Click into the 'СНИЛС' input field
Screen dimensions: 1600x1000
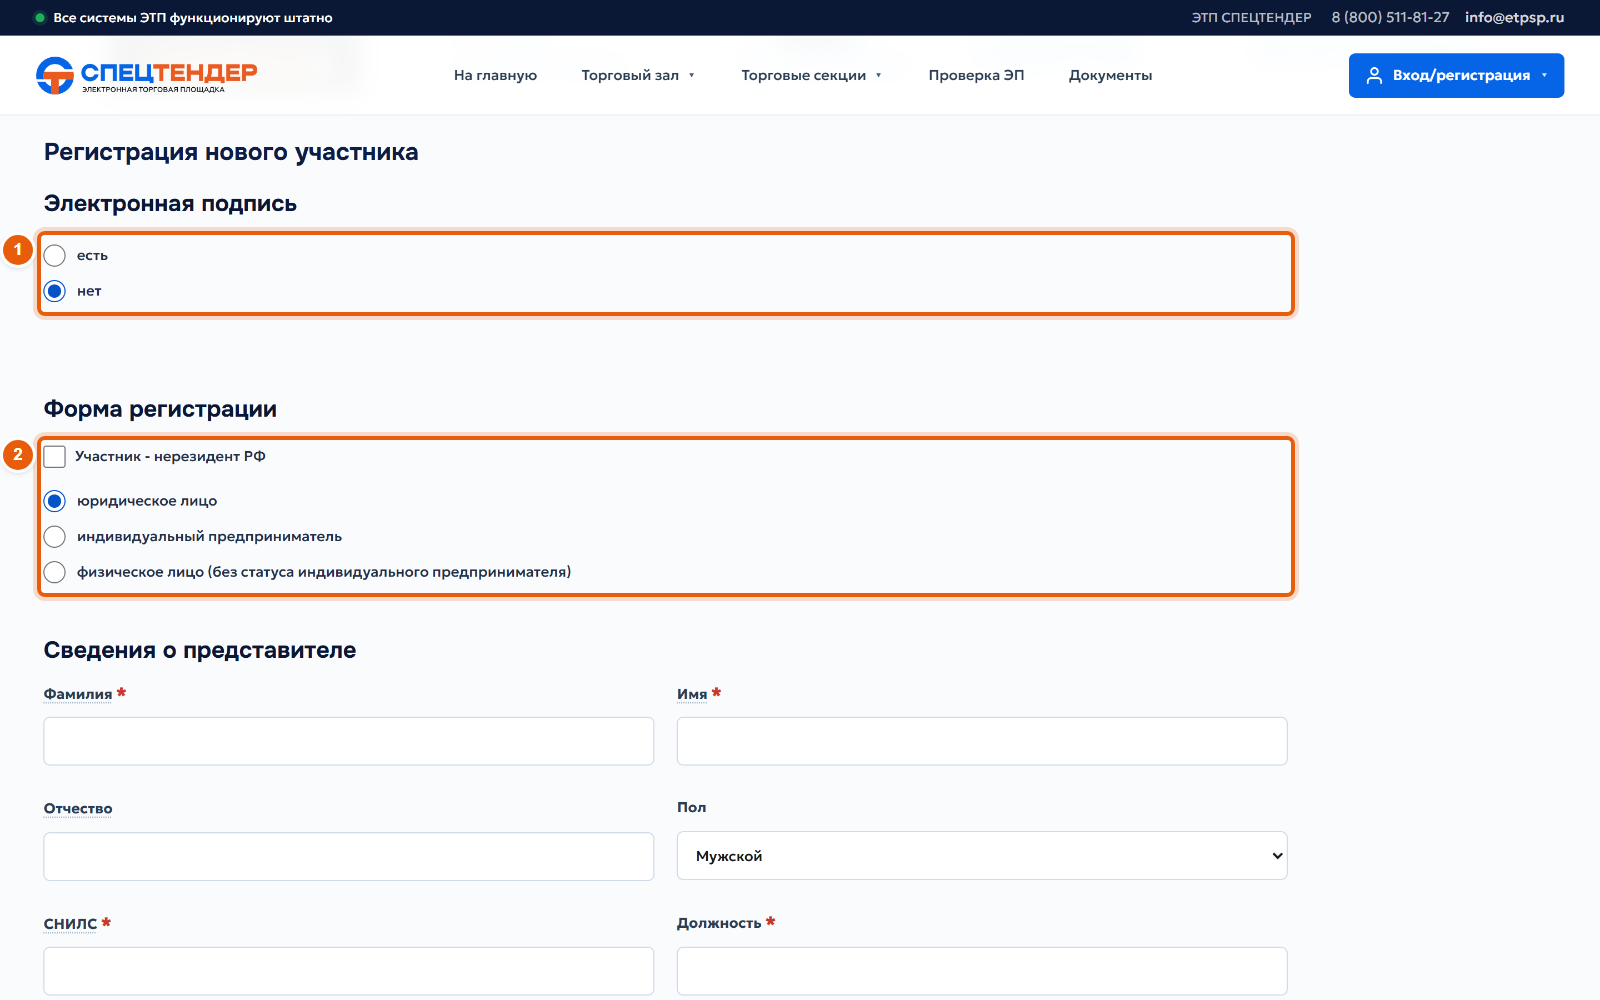349,971
